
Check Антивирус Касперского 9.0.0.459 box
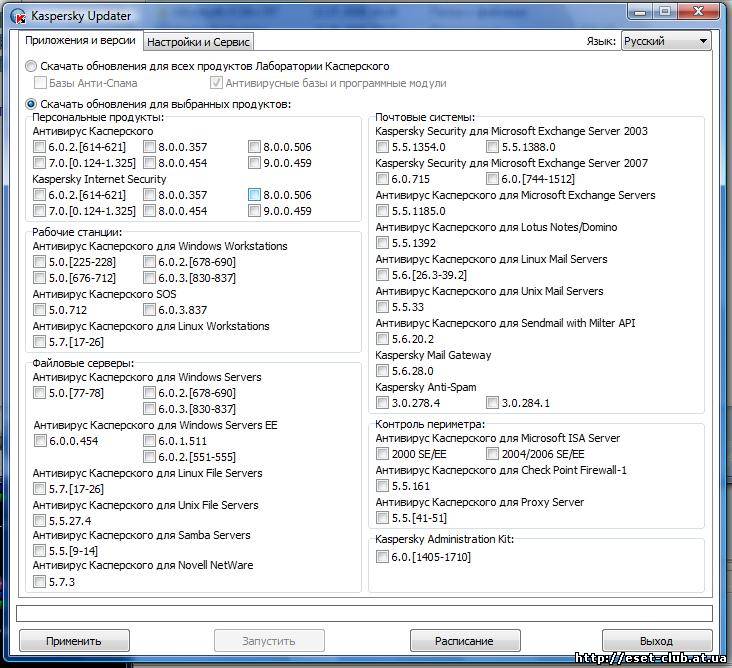point(254,162)
